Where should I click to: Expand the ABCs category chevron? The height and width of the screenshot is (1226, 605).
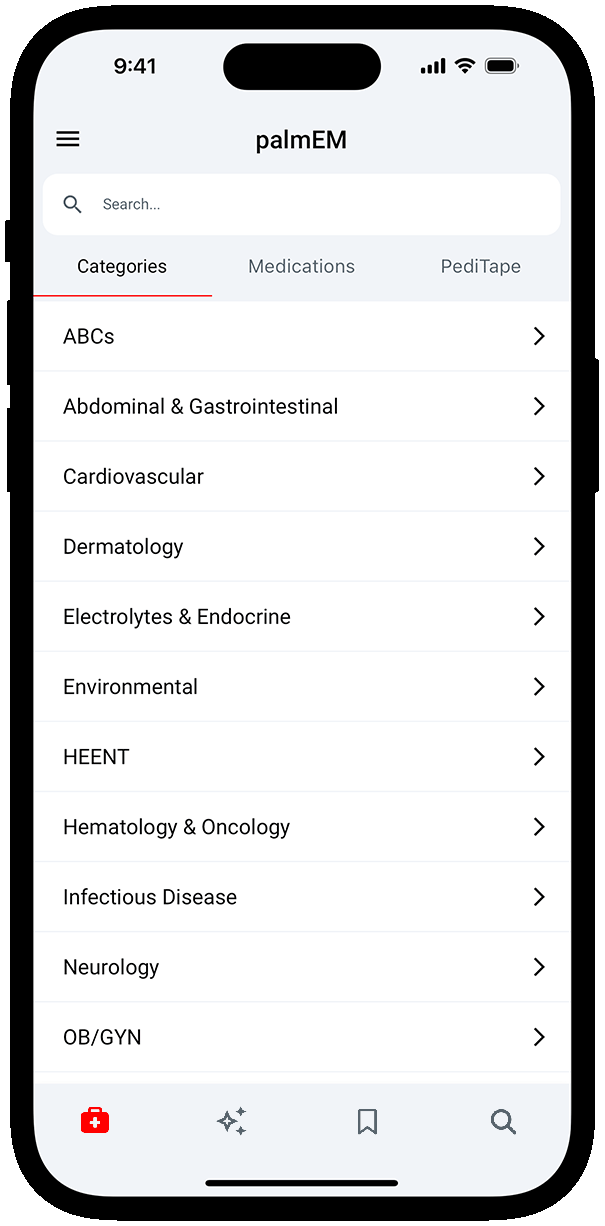coord(539,336)
